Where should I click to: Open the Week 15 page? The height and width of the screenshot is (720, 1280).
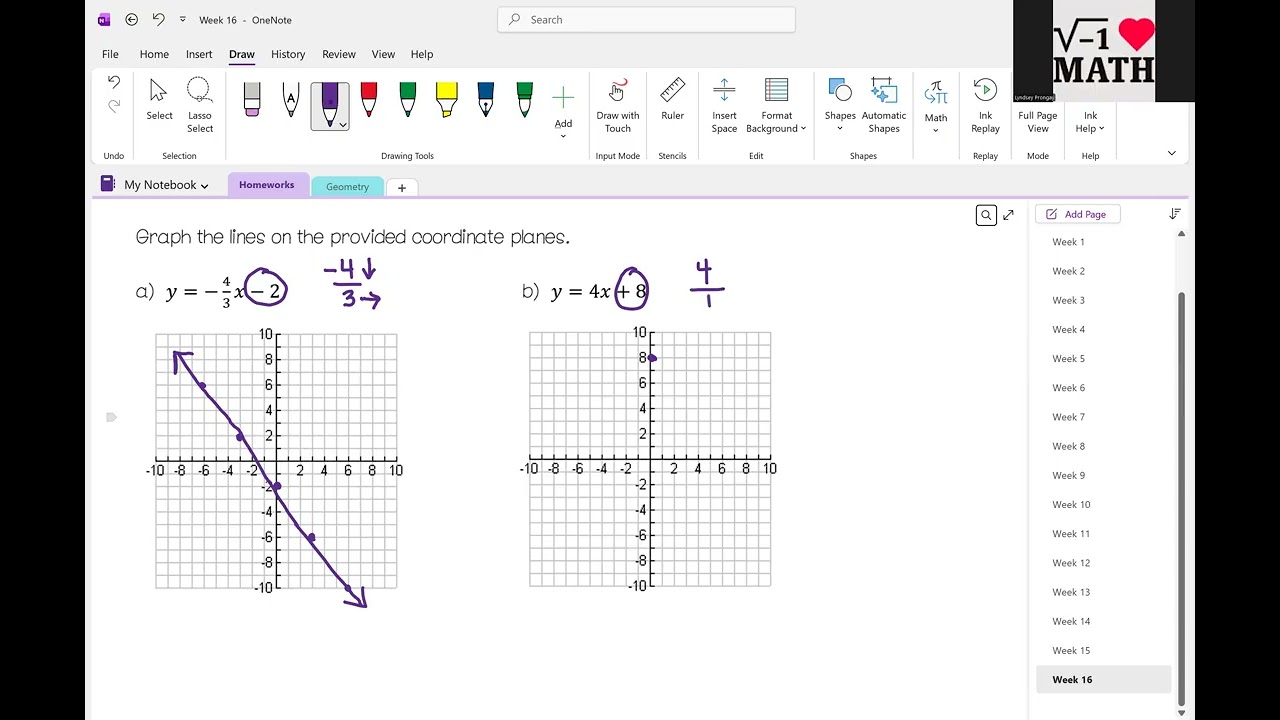coord(1103,650)
